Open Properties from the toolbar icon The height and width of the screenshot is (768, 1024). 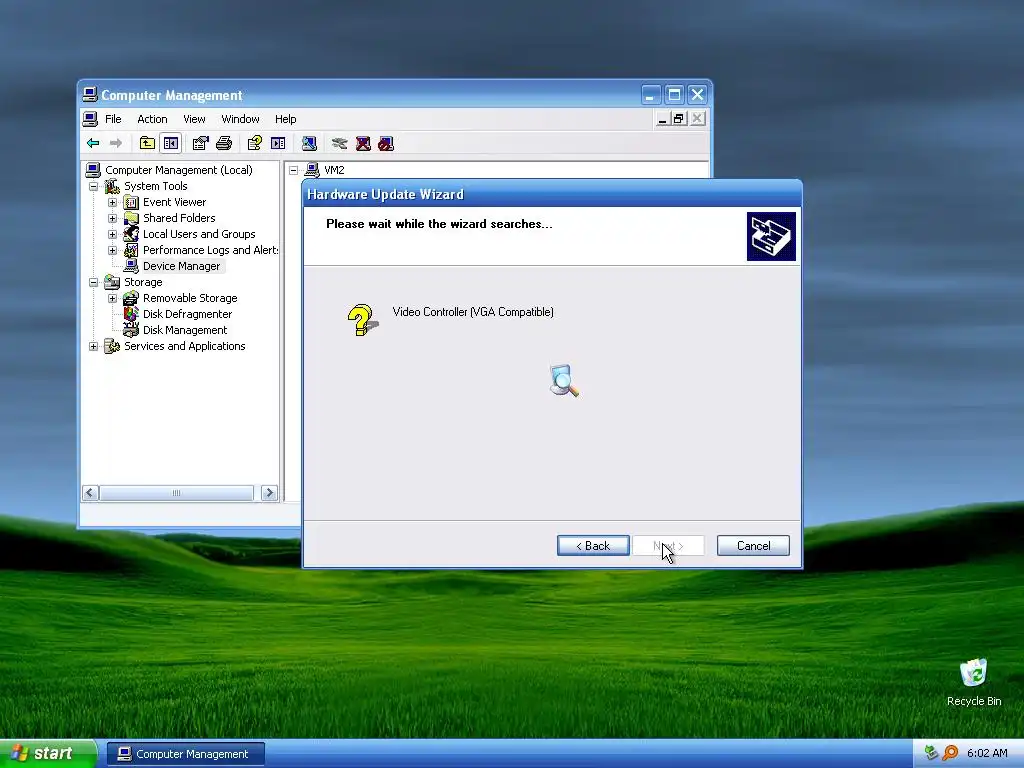point(200,143)
